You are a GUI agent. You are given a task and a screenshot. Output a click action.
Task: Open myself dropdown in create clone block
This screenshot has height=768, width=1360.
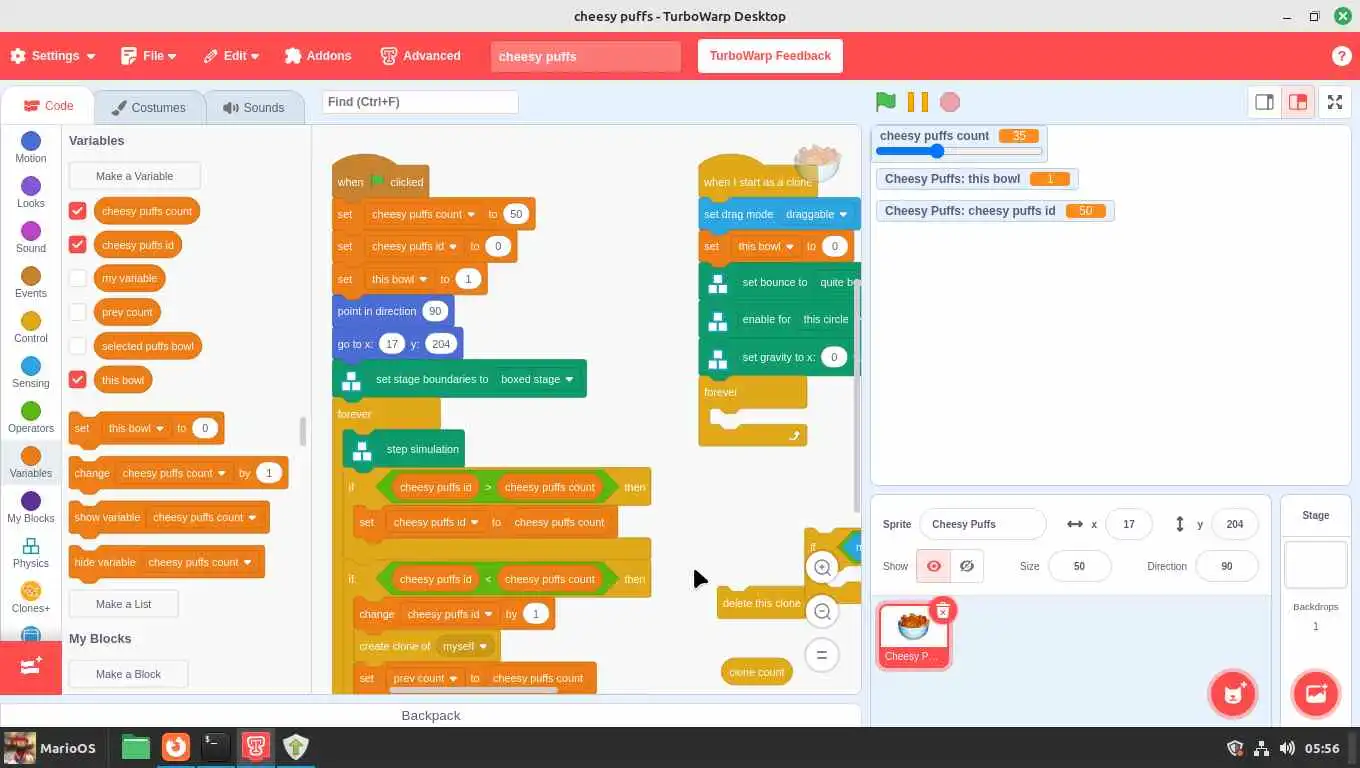point(465,646)
